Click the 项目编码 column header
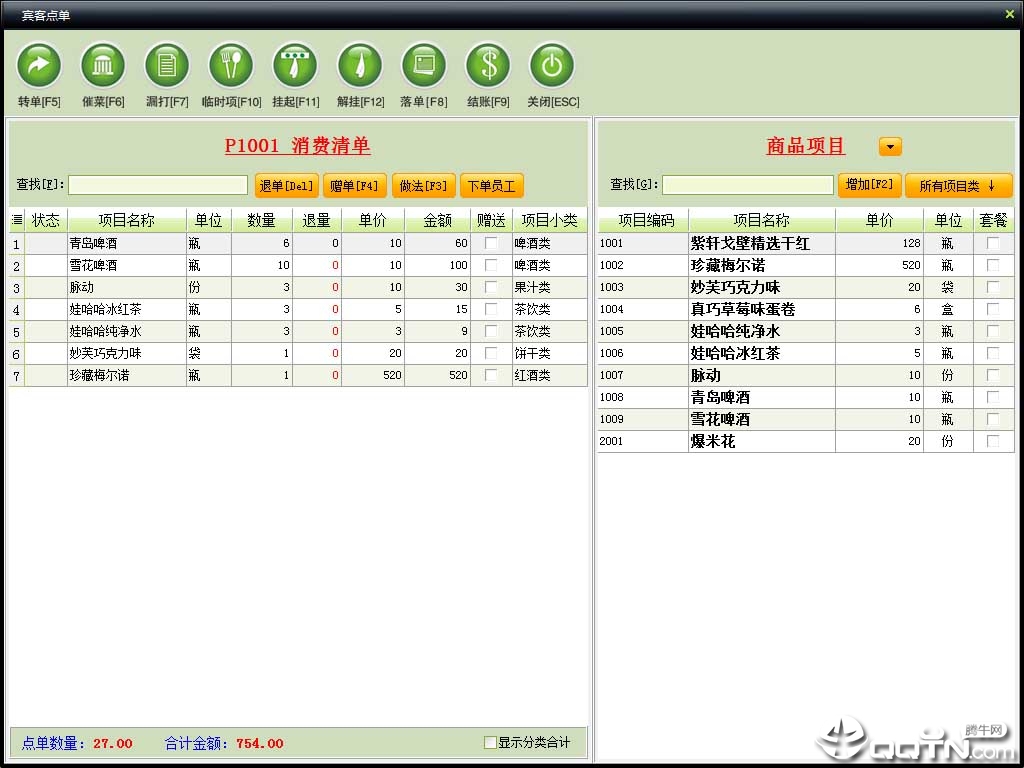Image resolution: width=1024 pixels, height=768 pixels. point(643,220)
